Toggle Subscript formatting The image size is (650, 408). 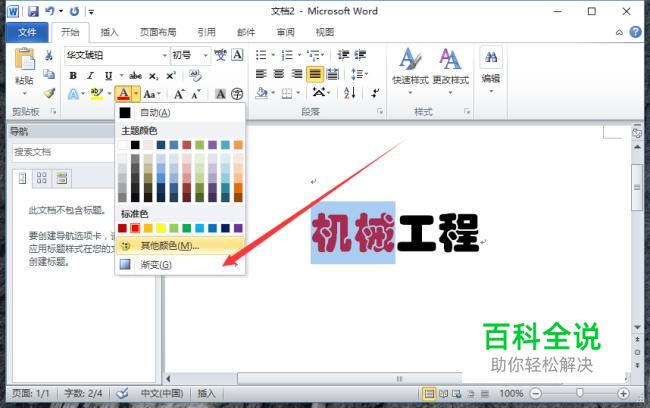[153, 76]
